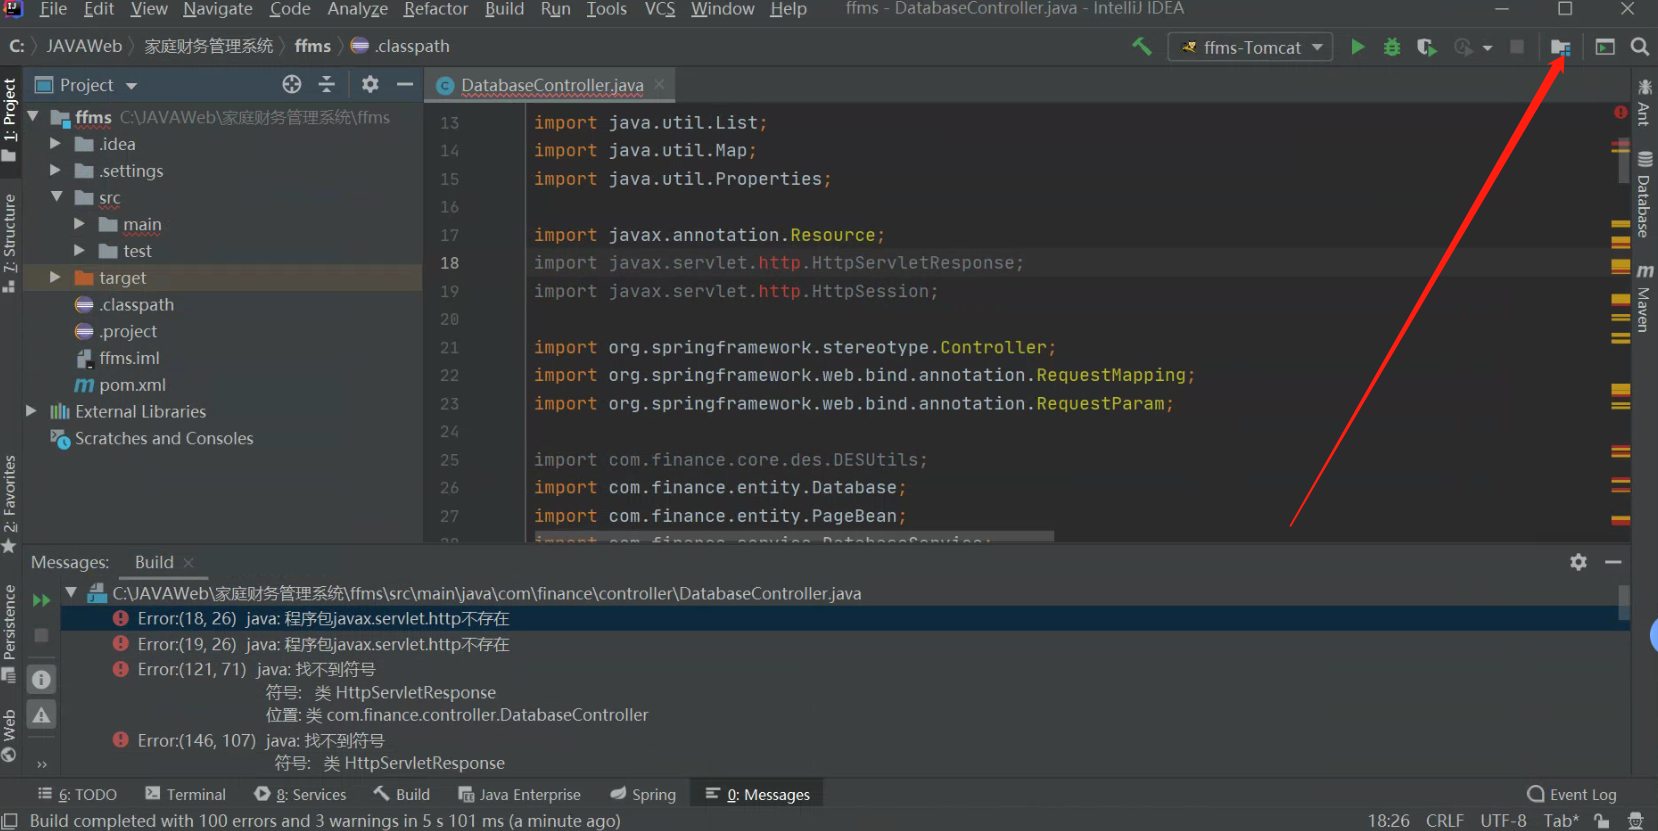Collapse all in the Project panel
This screenshot has width=1658, height=831.
pos(327,84)
